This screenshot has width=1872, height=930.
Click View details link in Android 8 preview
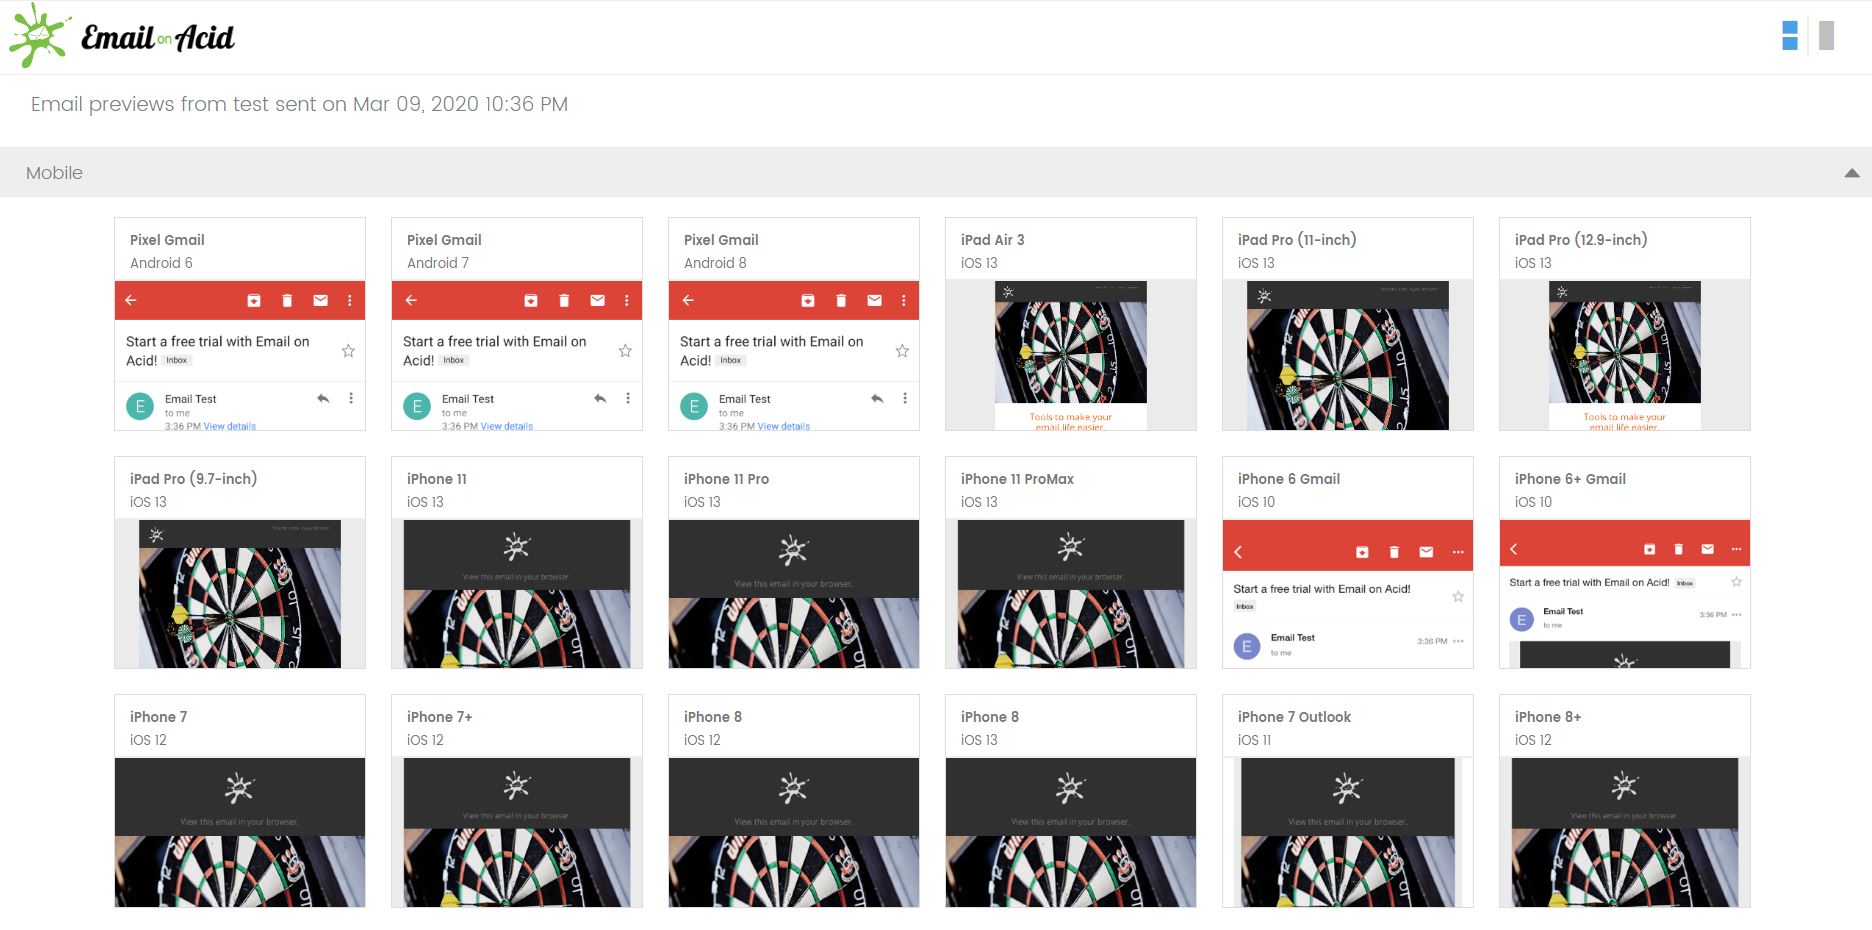pos(784,426)
